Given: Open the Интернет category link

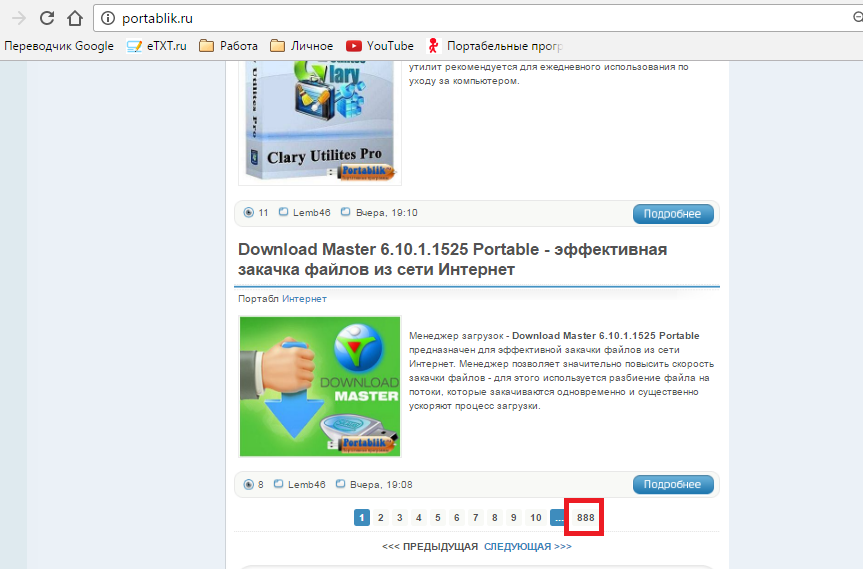Looking at the screenshot, I should [304, 299].
